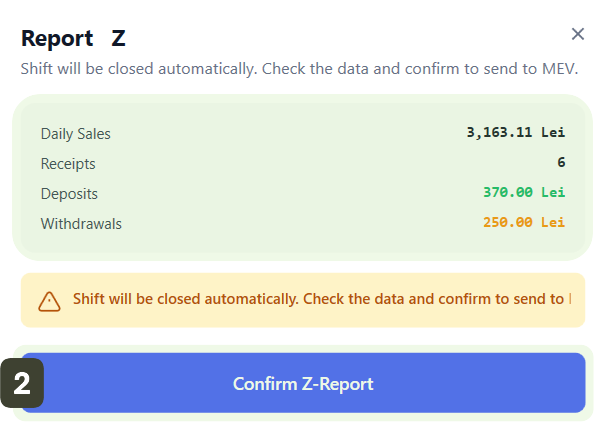Select the Withdrawals row label
The width and height of the screenshot is (605, 437).
tap(81, 224)
